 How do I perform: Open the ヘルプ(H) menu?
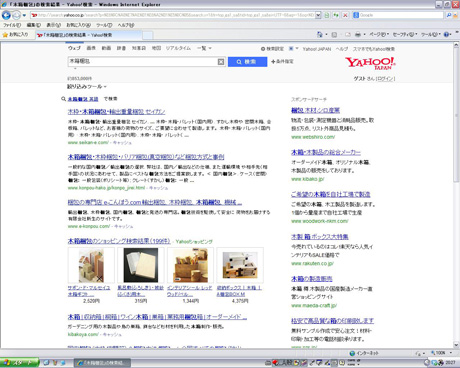pyautogui.click(x=126, y=25)
